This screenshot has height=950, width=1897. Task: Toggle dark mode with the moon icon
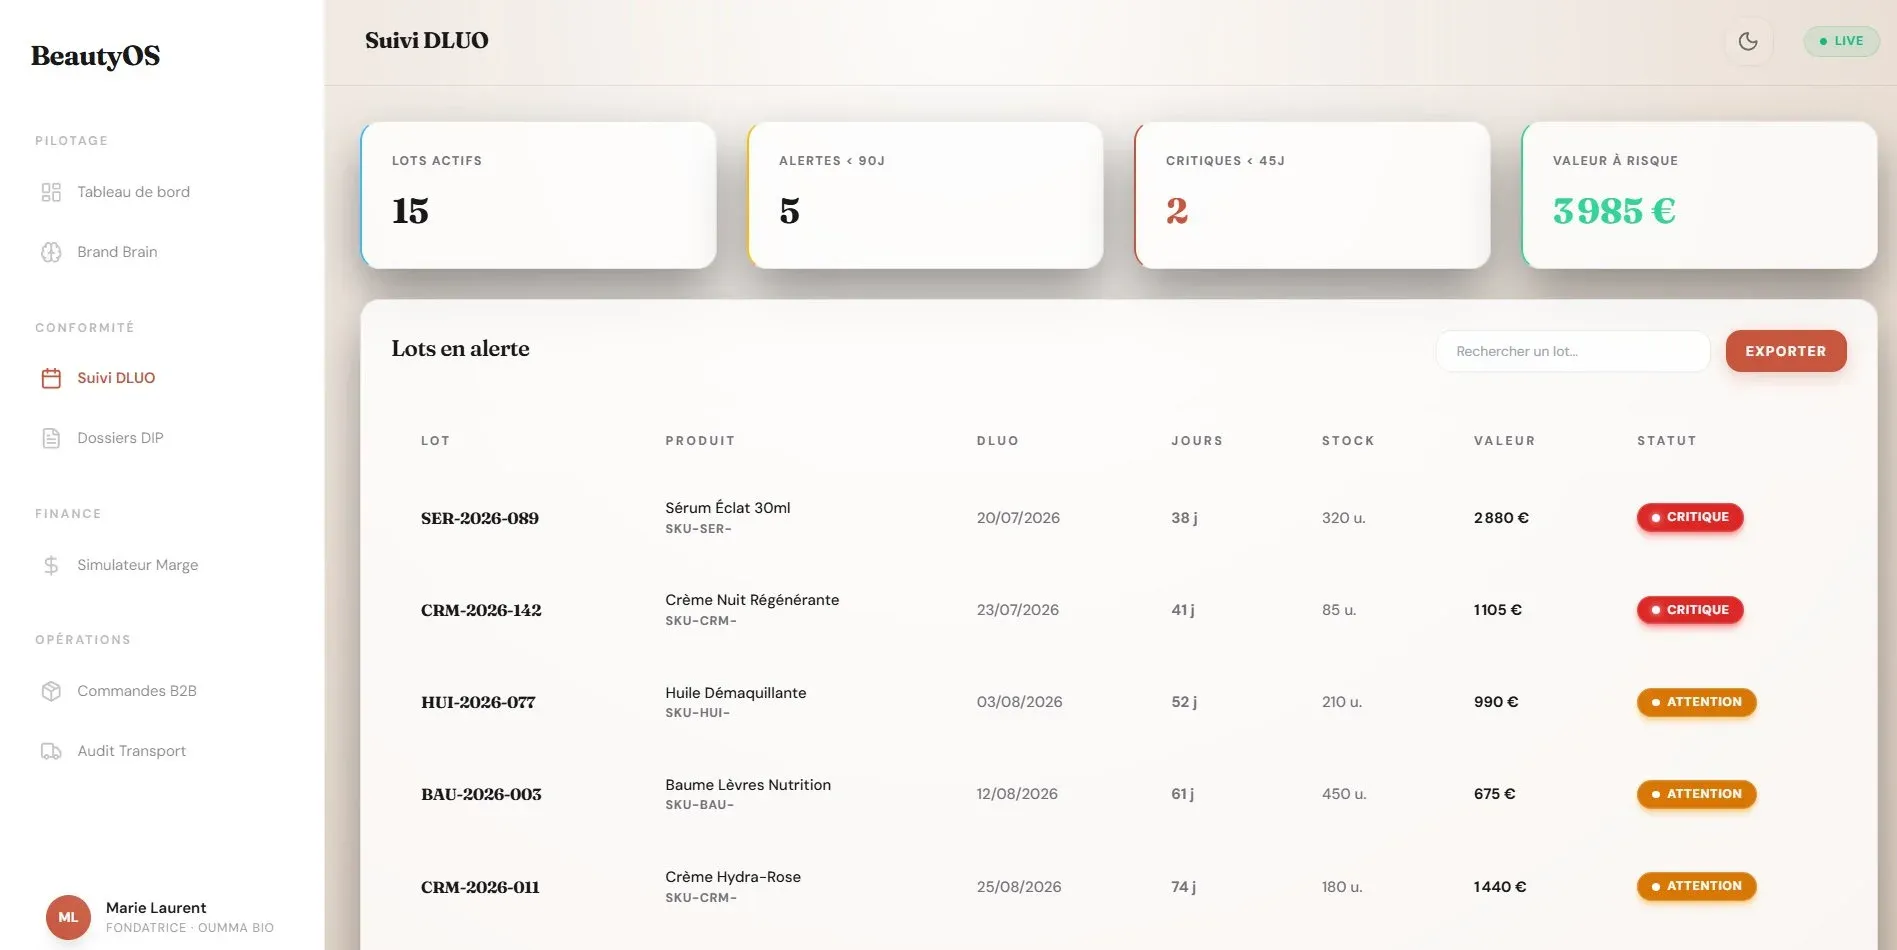point(1748,41)
